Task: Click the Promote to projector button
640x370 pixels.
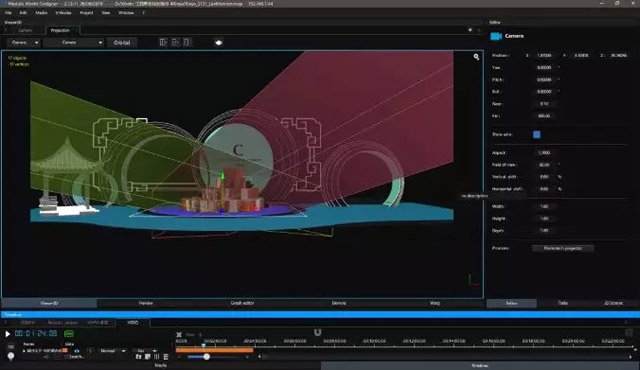Action: point(563,248)
